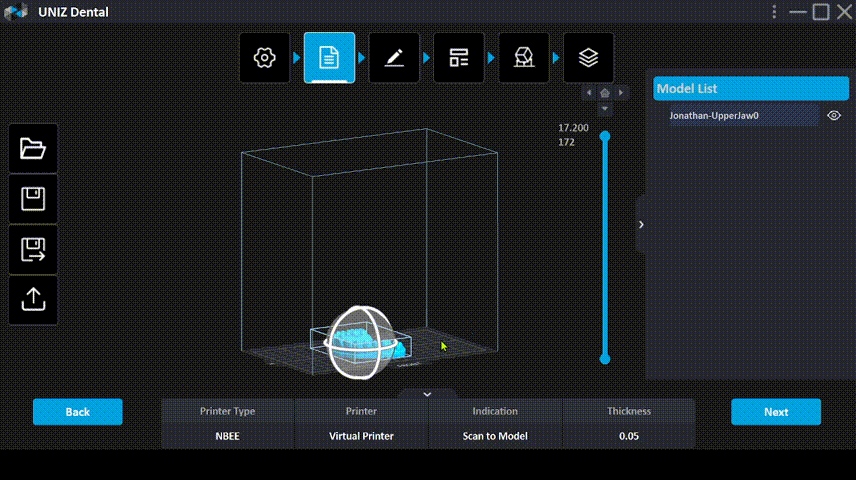Toggle visibility of Jonathan-UpperJaw0 model
856x480 pixels.
pyautogui.click(x=834, y=116)
